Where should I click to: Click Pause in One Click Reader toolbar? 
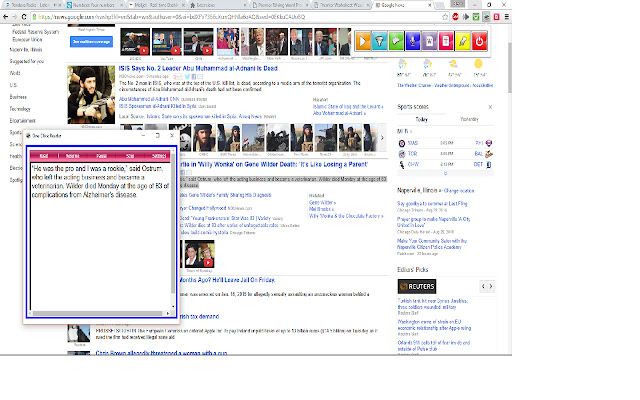coord(102,156)
